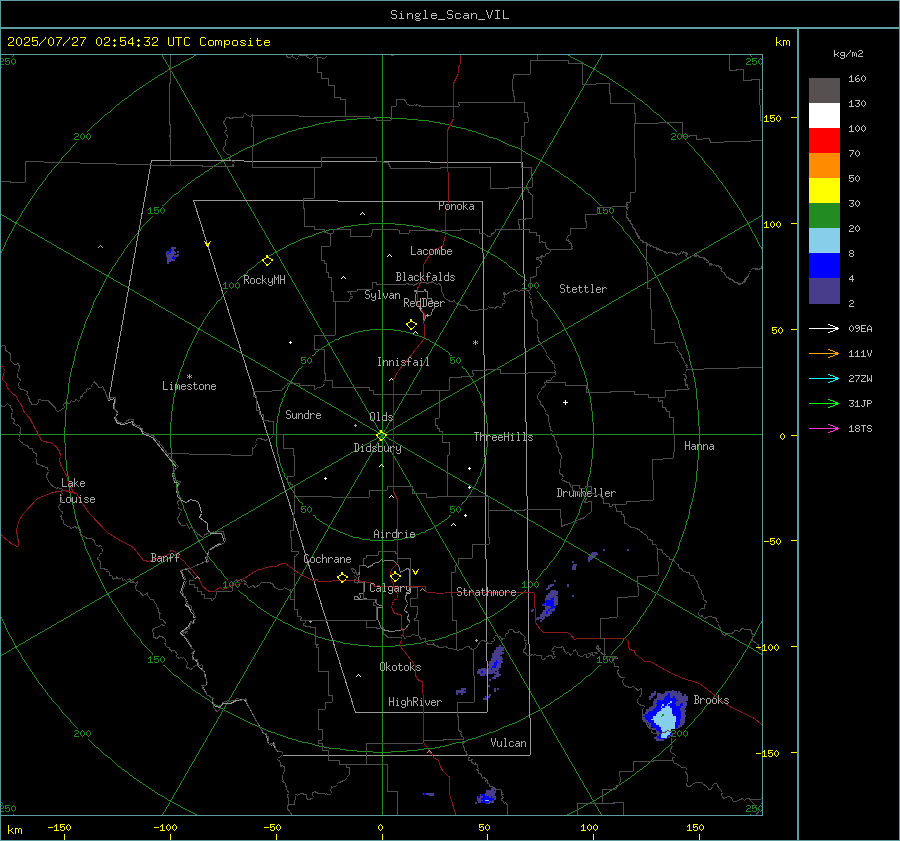Click the Blackfalds town label
This screenshot has width=900, height=841.
[425, 277]
